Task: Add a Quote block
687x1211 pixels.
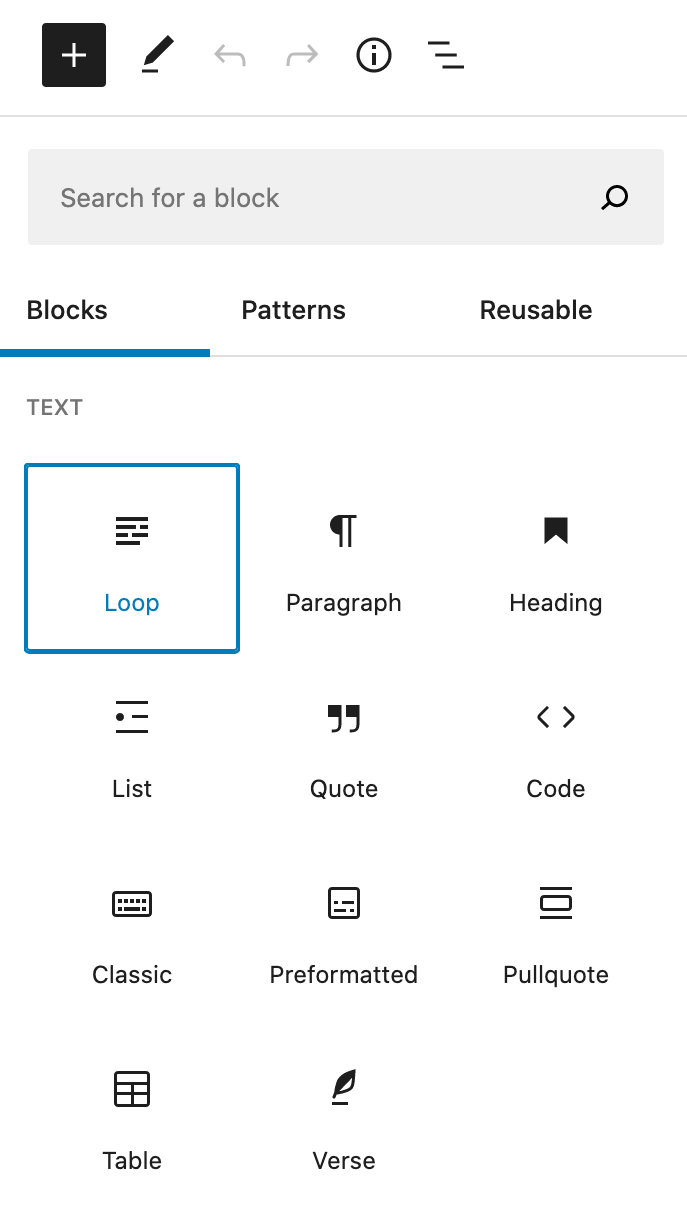Action: 343,744
